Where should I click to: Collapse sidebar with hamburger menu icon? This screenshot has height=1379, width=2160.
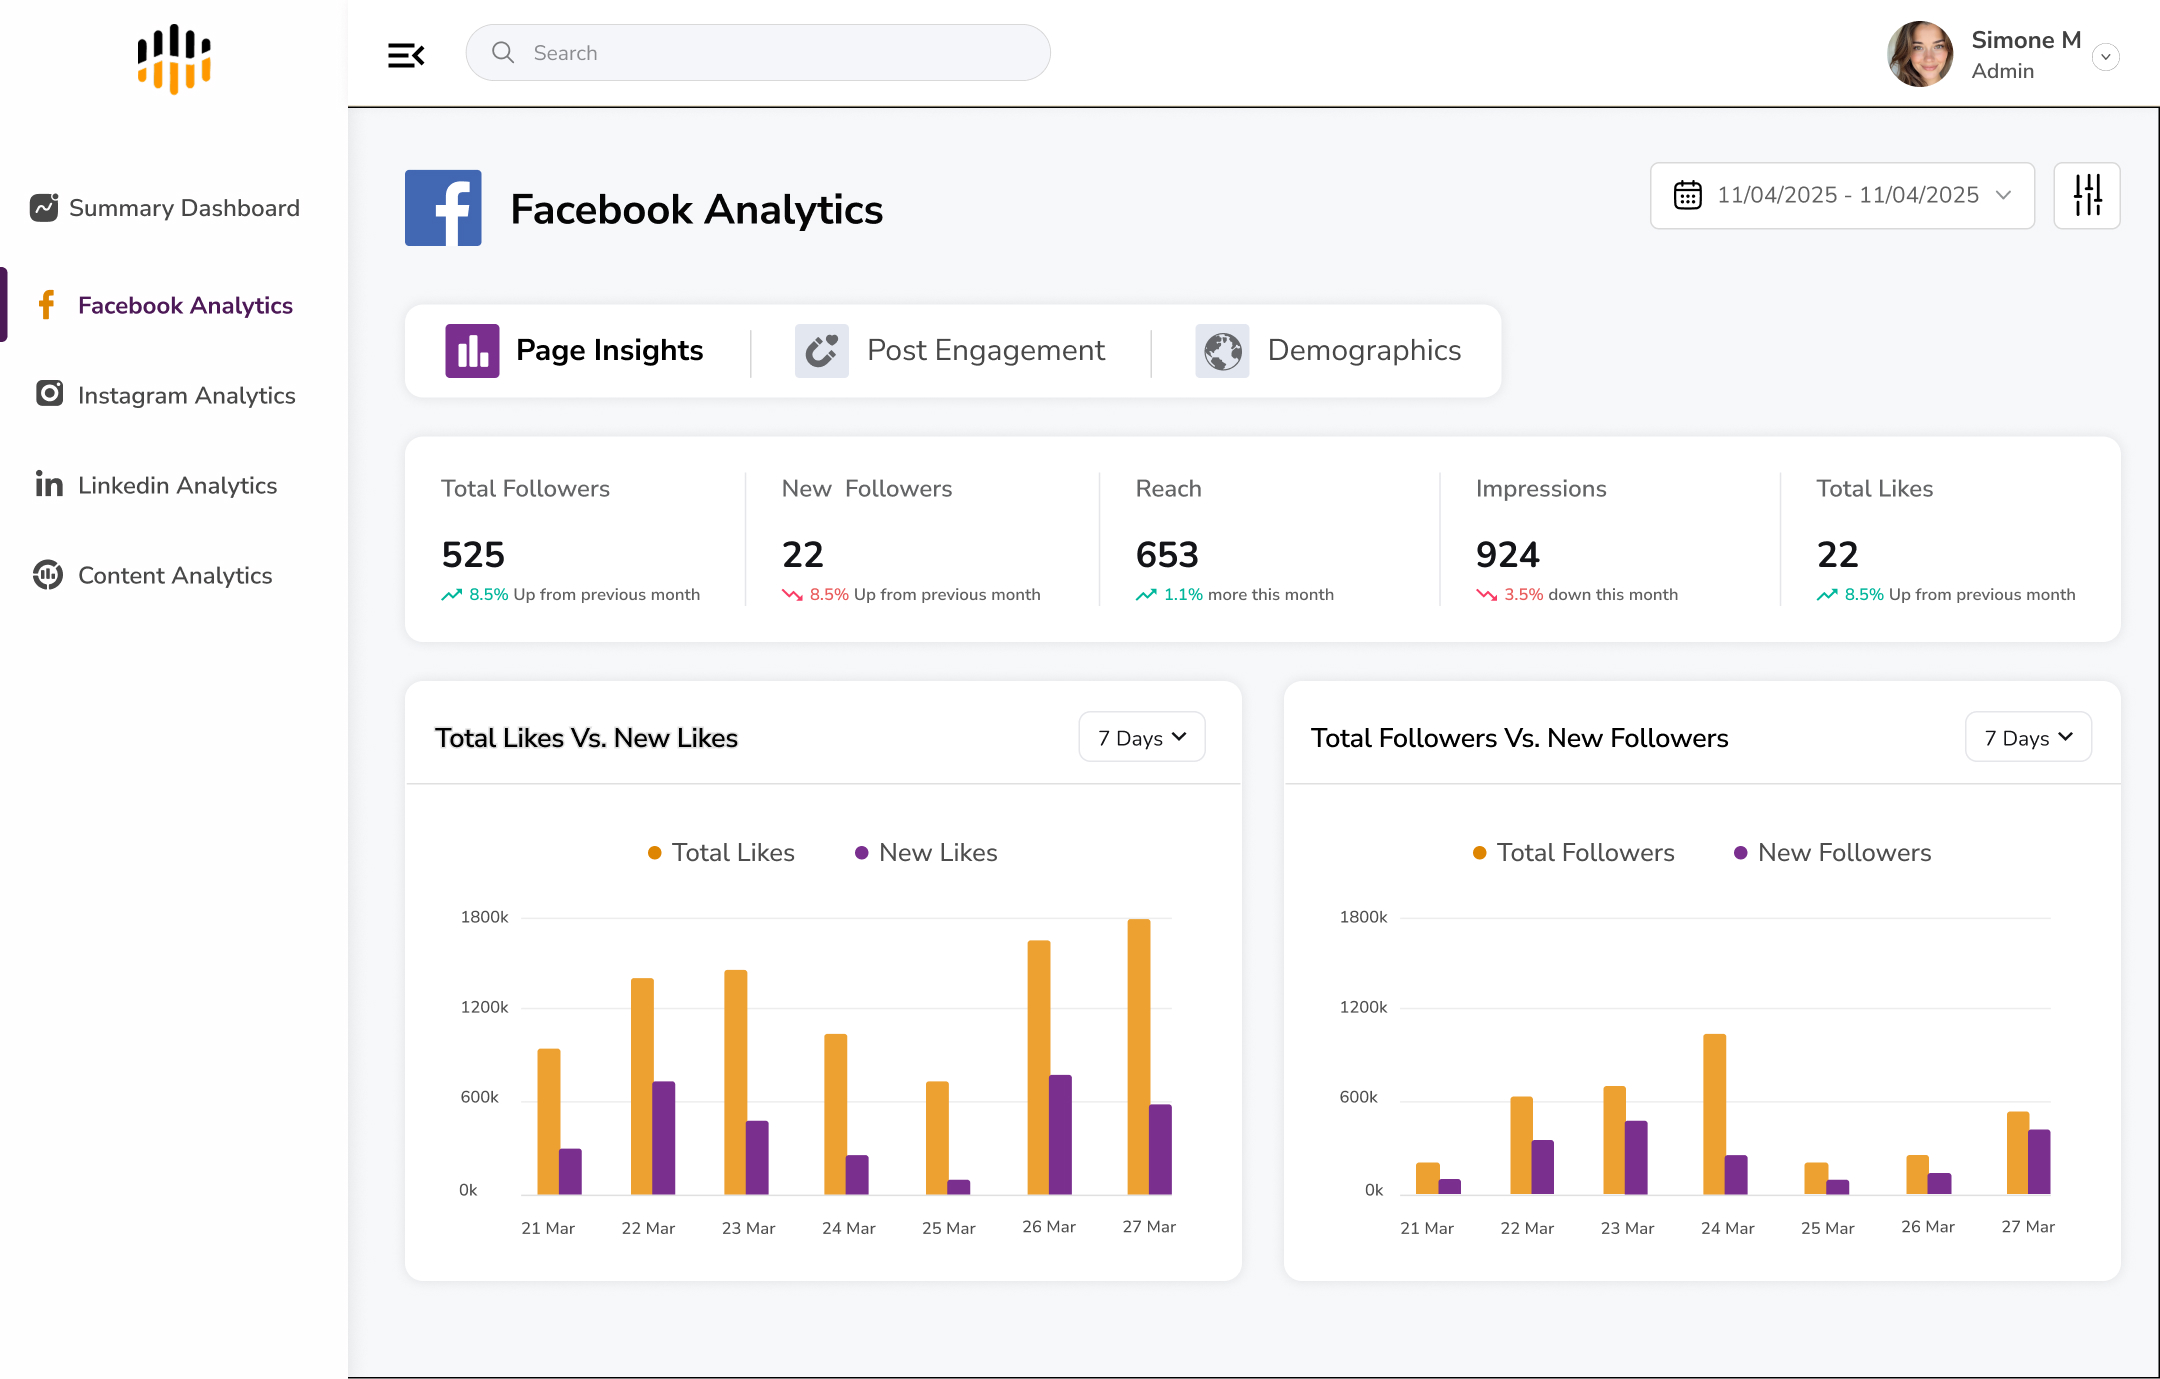(406, 55)
